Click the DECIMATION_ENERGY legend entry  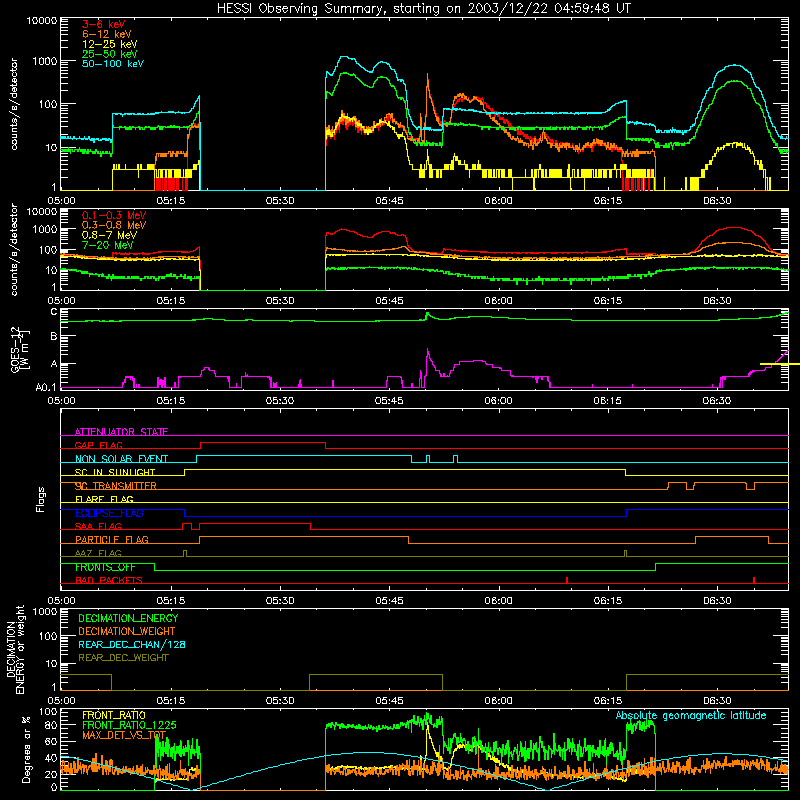pyautogui.click(x=128, y=618)
